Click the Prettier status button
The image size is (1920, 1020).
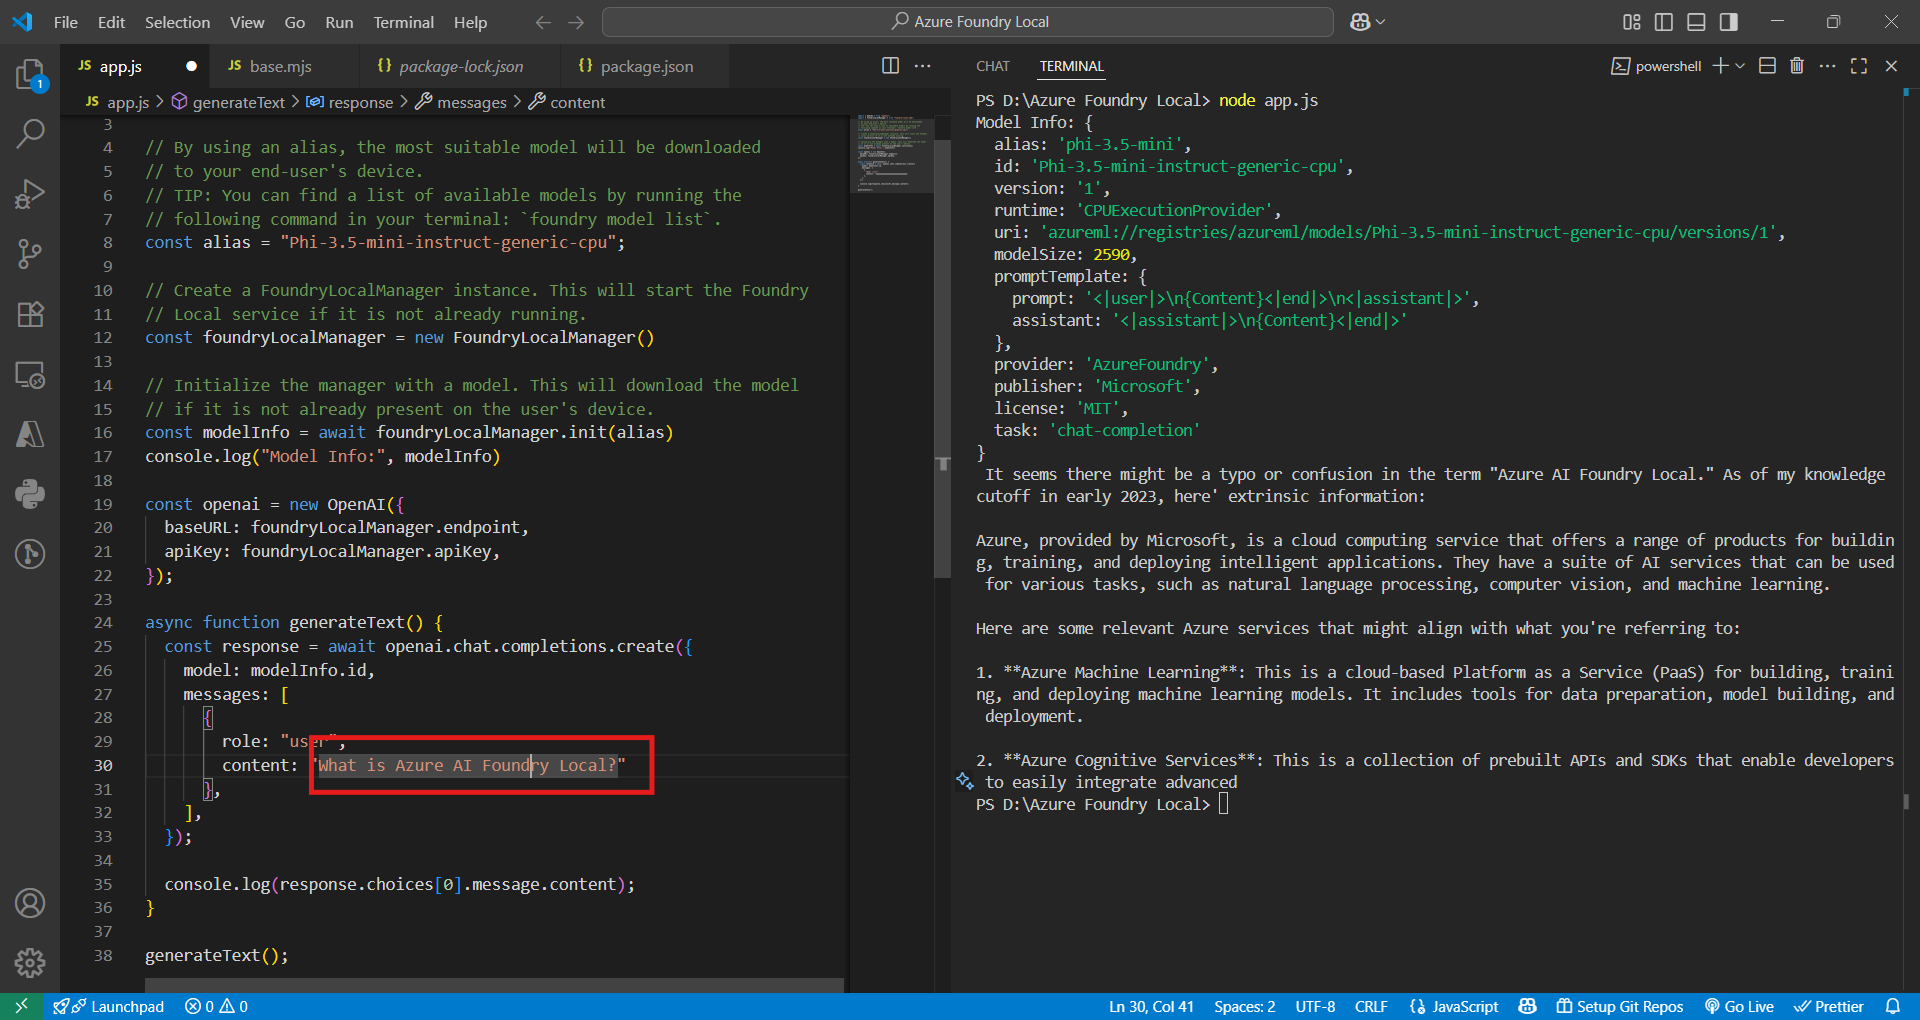tap(1829, 1006)
